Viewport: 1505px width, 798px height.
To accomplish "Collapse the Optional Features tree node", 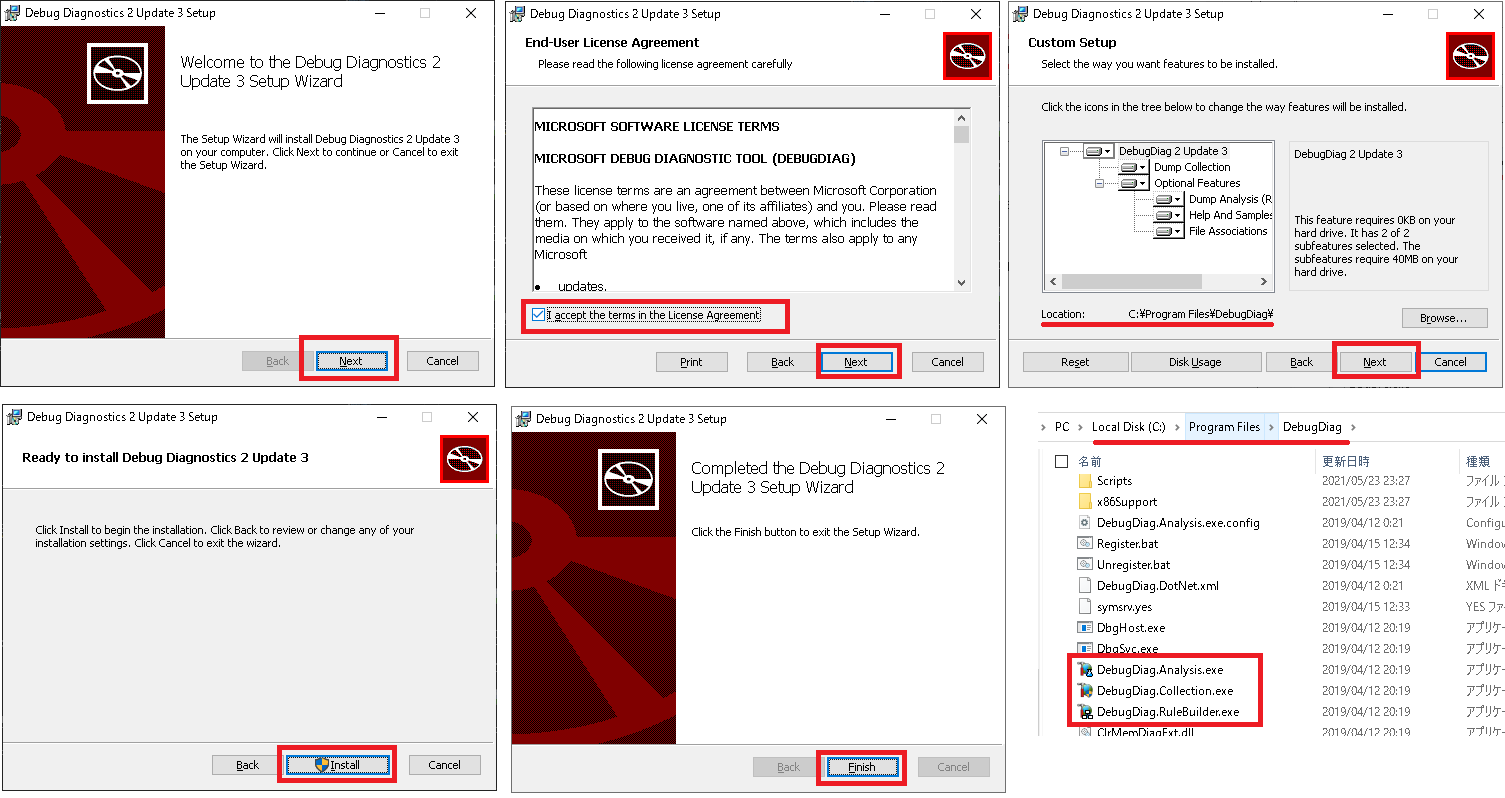I will point(1099,183).
